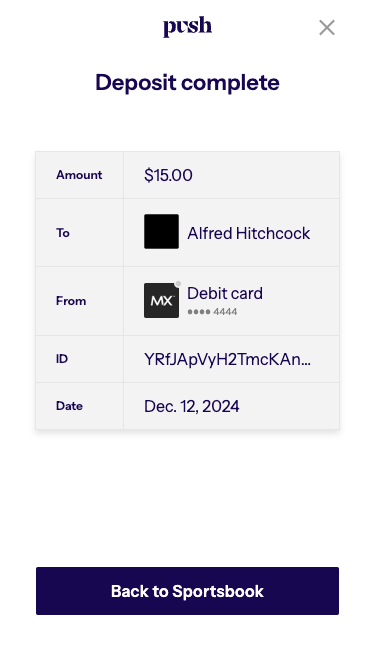Screen dimensions: 375x667
Task: Click the ellipsis at end of transaction ID
Action: [x=306, y=364]
